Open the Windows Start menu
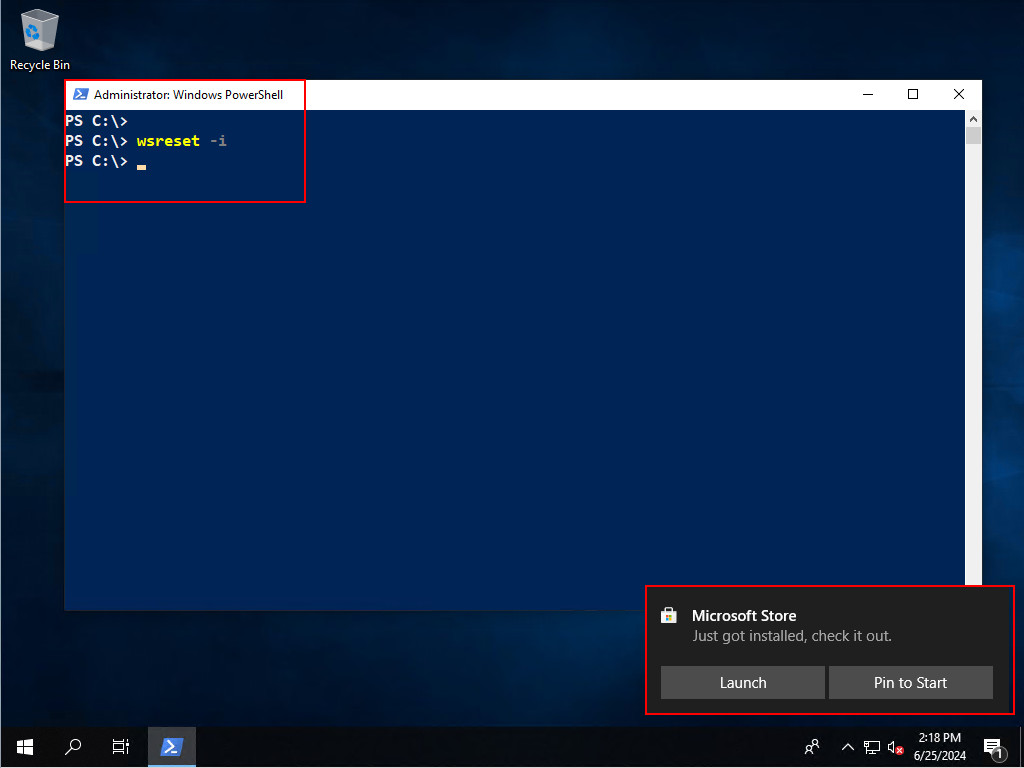 [x=25, y=746]
